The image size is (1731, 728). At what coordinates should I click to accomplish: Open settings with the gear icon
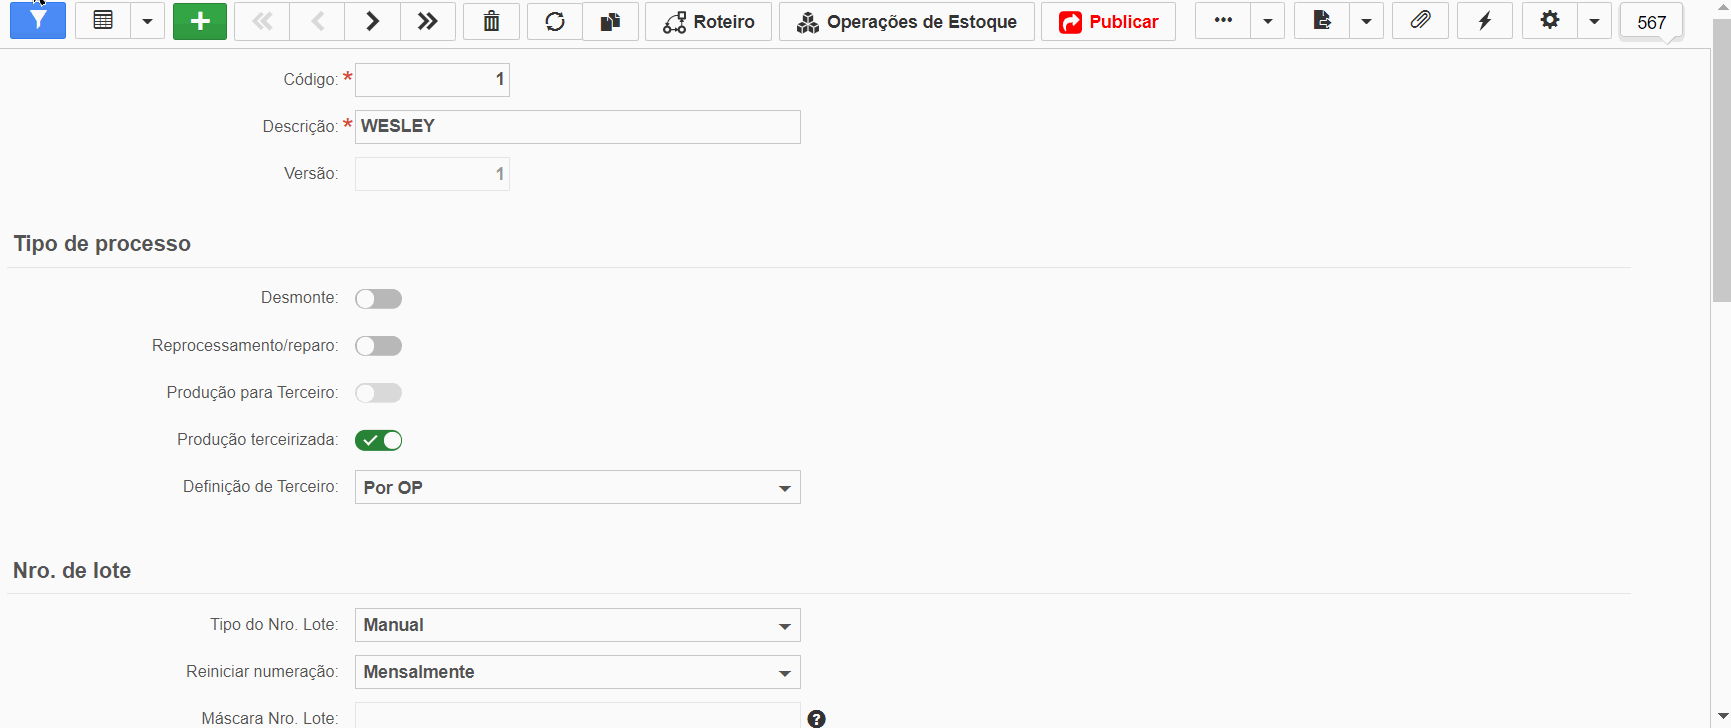[1550, 21]
